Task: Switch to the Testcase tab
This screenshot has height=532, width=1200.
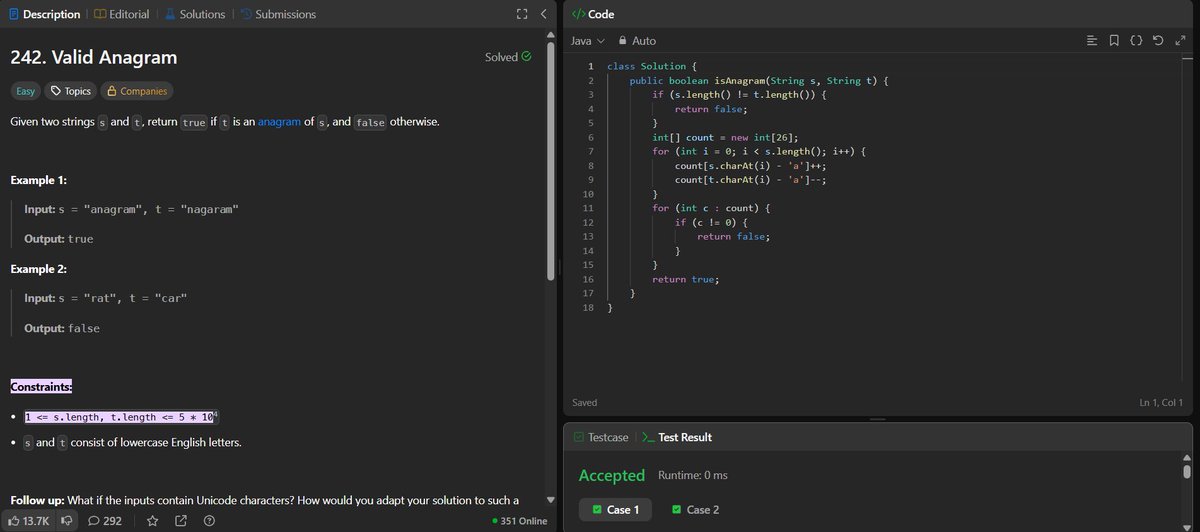Action: (x=601, y=437)
